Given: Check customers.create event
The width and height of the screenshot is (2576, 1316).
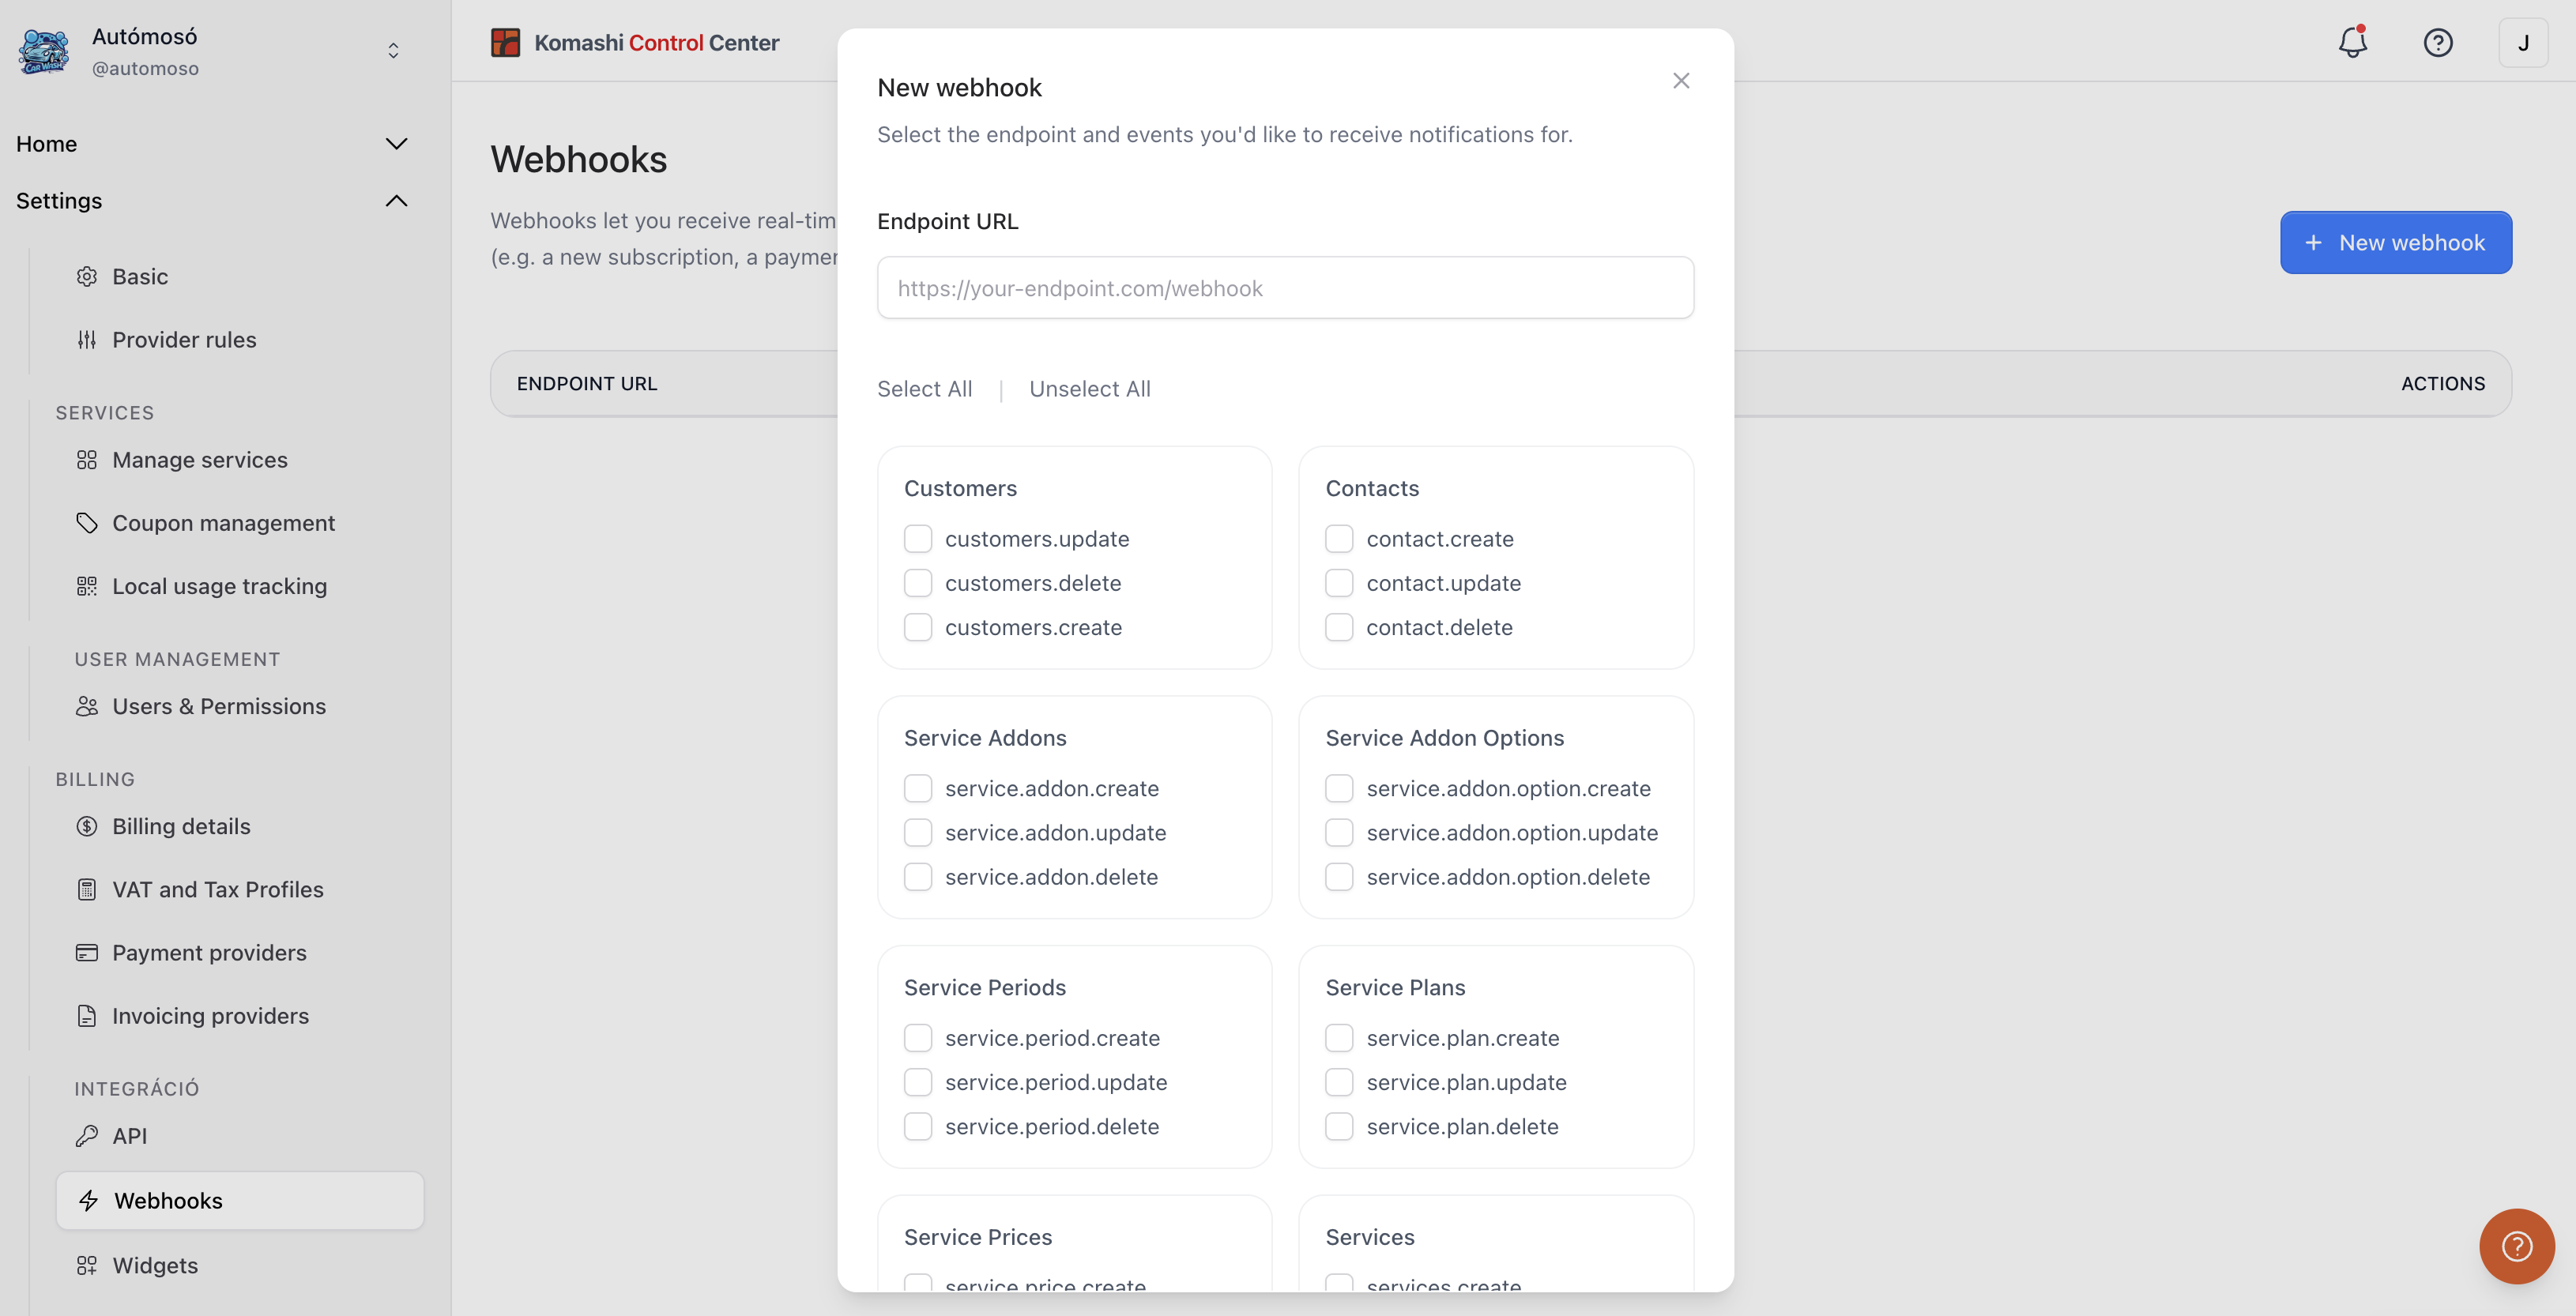Looking at the screenshot, I should coord(918,627).
